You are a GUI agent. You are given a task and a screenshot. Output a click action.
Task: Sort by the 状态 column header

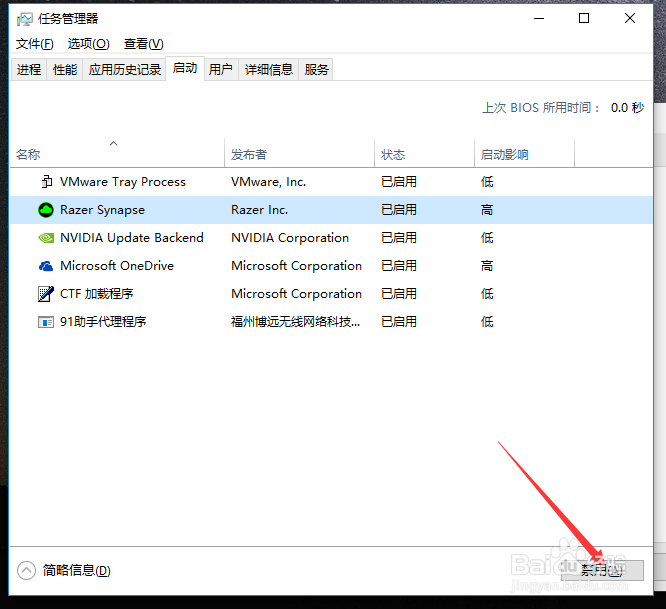(x=424, y=153)
